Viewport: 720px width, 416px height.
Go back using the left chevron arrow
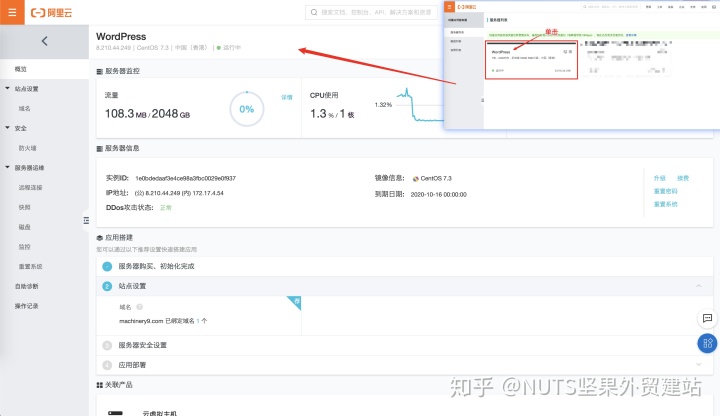[x=45, y=41]
